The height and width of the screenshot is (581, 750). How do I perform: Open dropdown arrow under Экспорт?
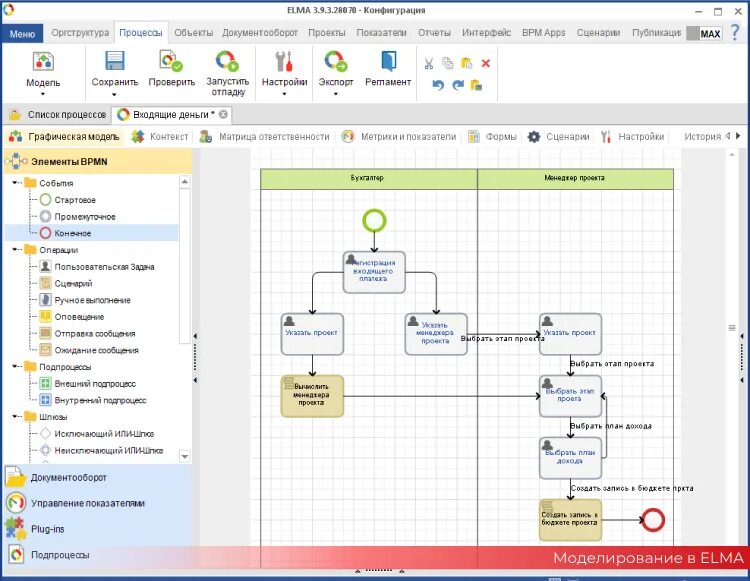(x=336, y=94)
